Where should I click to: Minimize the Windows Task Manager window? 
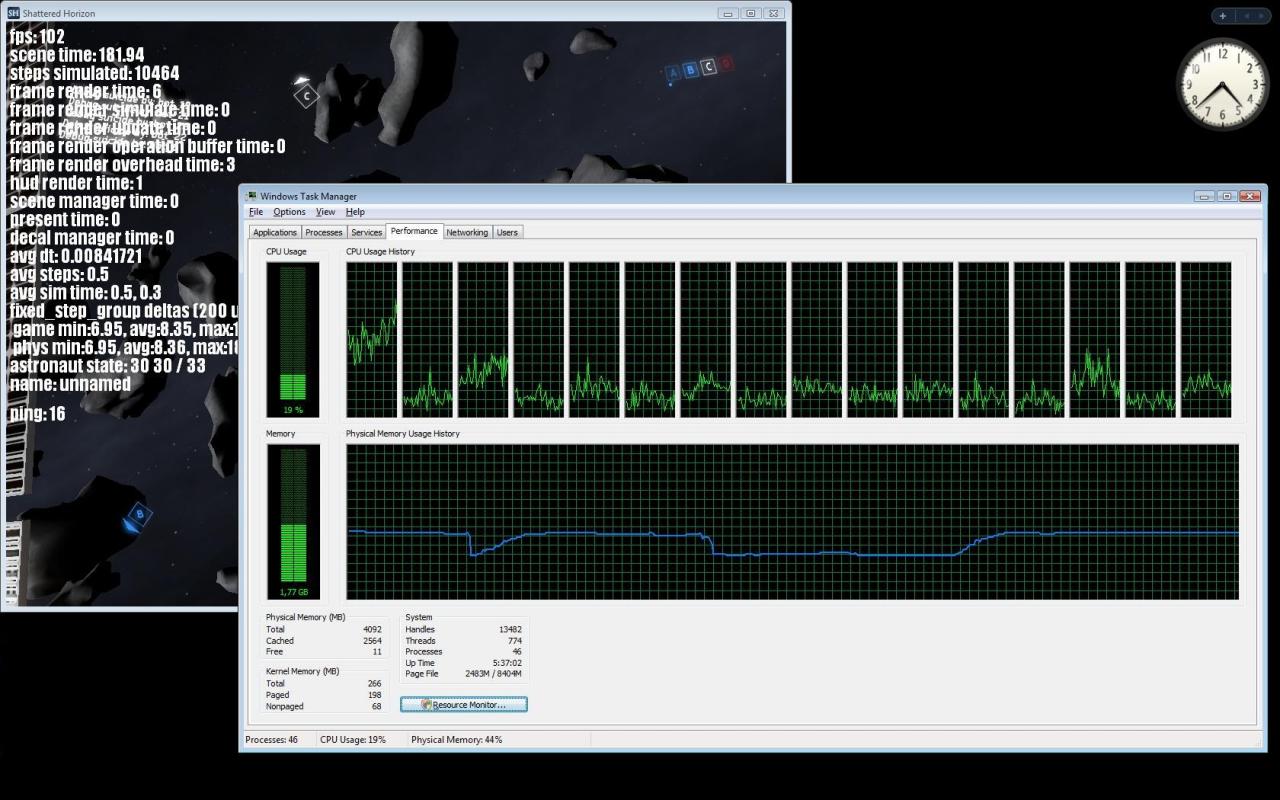click(x=1203, y=196)
